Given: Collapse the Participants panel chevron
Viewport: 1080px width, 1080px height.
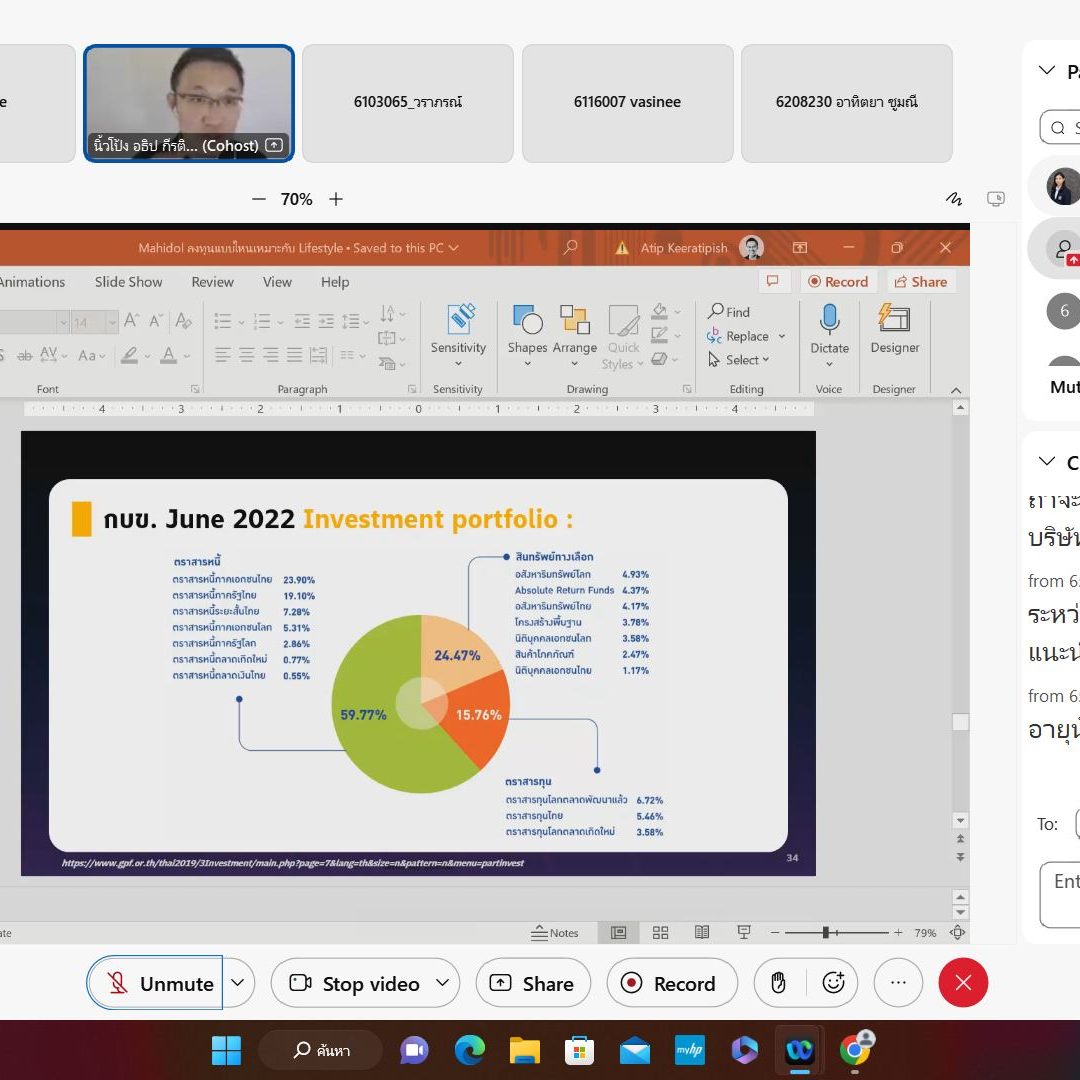Looking at the screenshot, I should click(1047, 71).
